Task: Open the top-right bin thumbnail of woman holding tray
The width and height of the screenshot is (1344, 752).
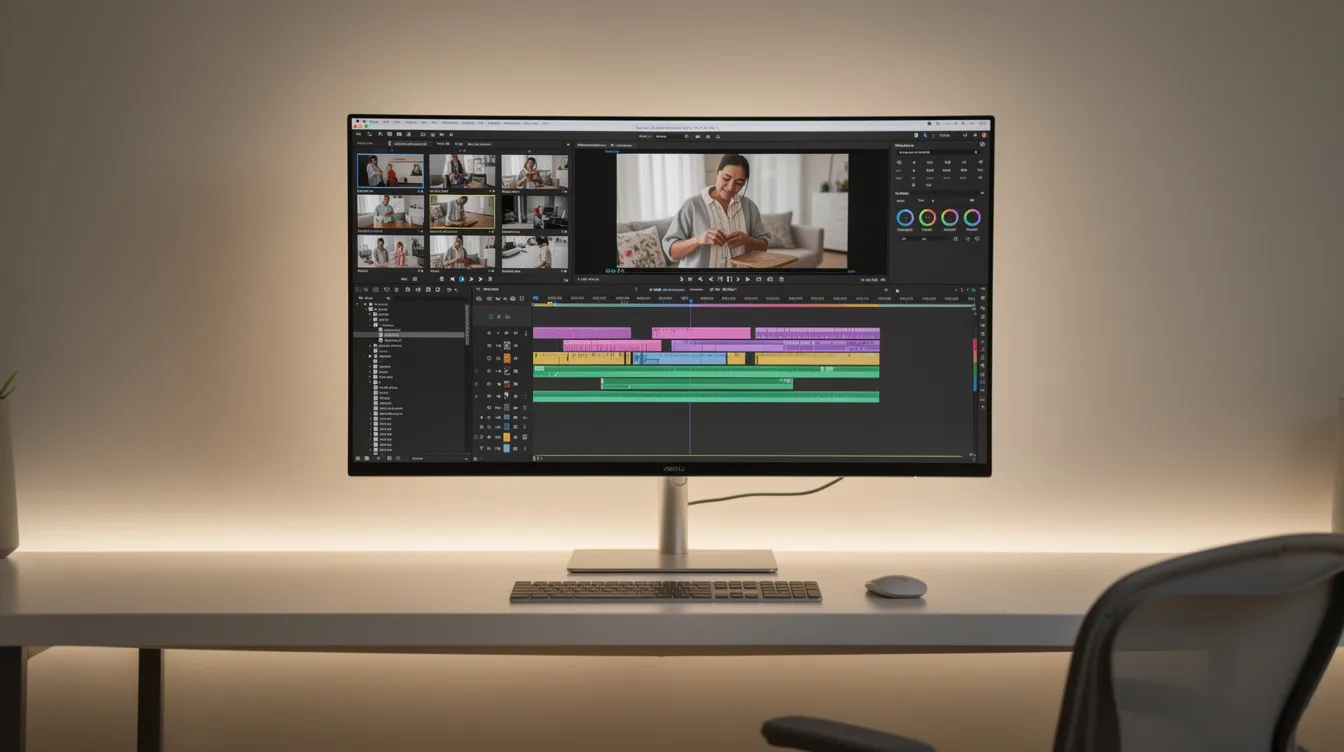Action: 535,171
